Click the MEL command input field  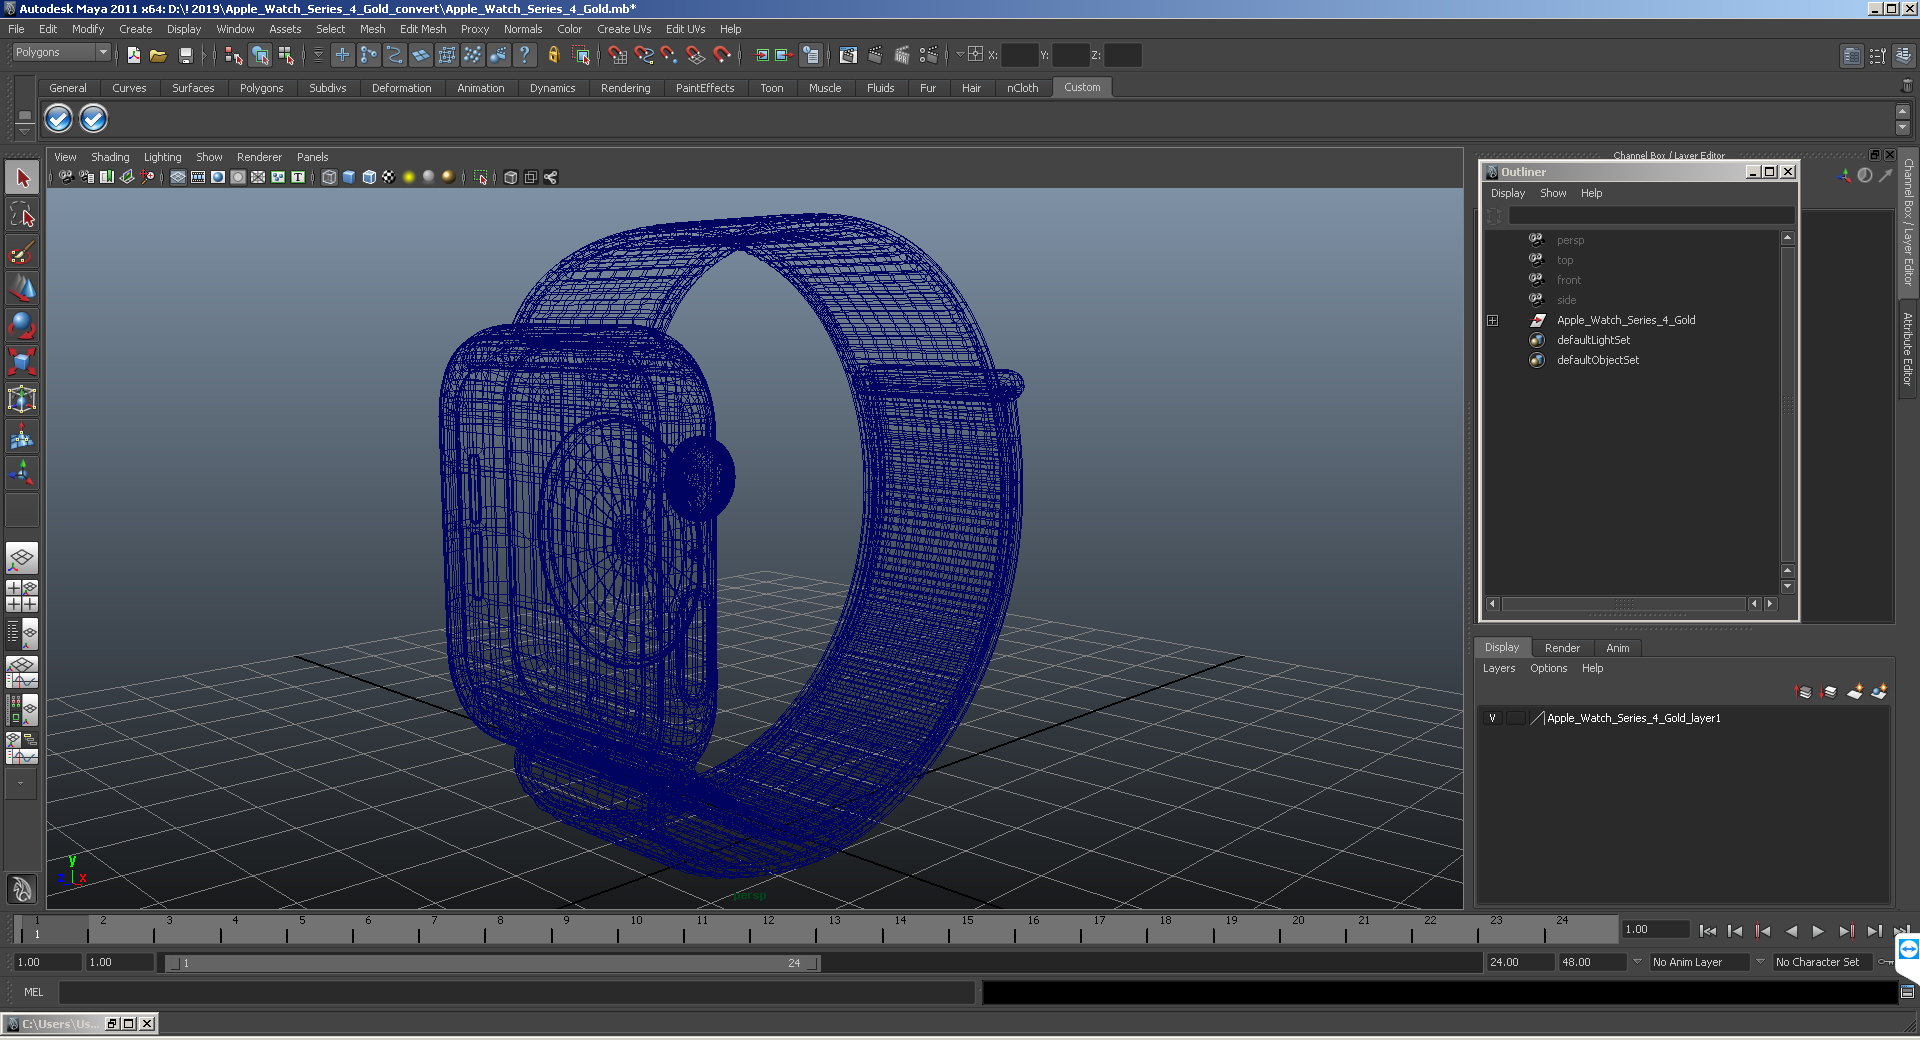tap(516, 992)
